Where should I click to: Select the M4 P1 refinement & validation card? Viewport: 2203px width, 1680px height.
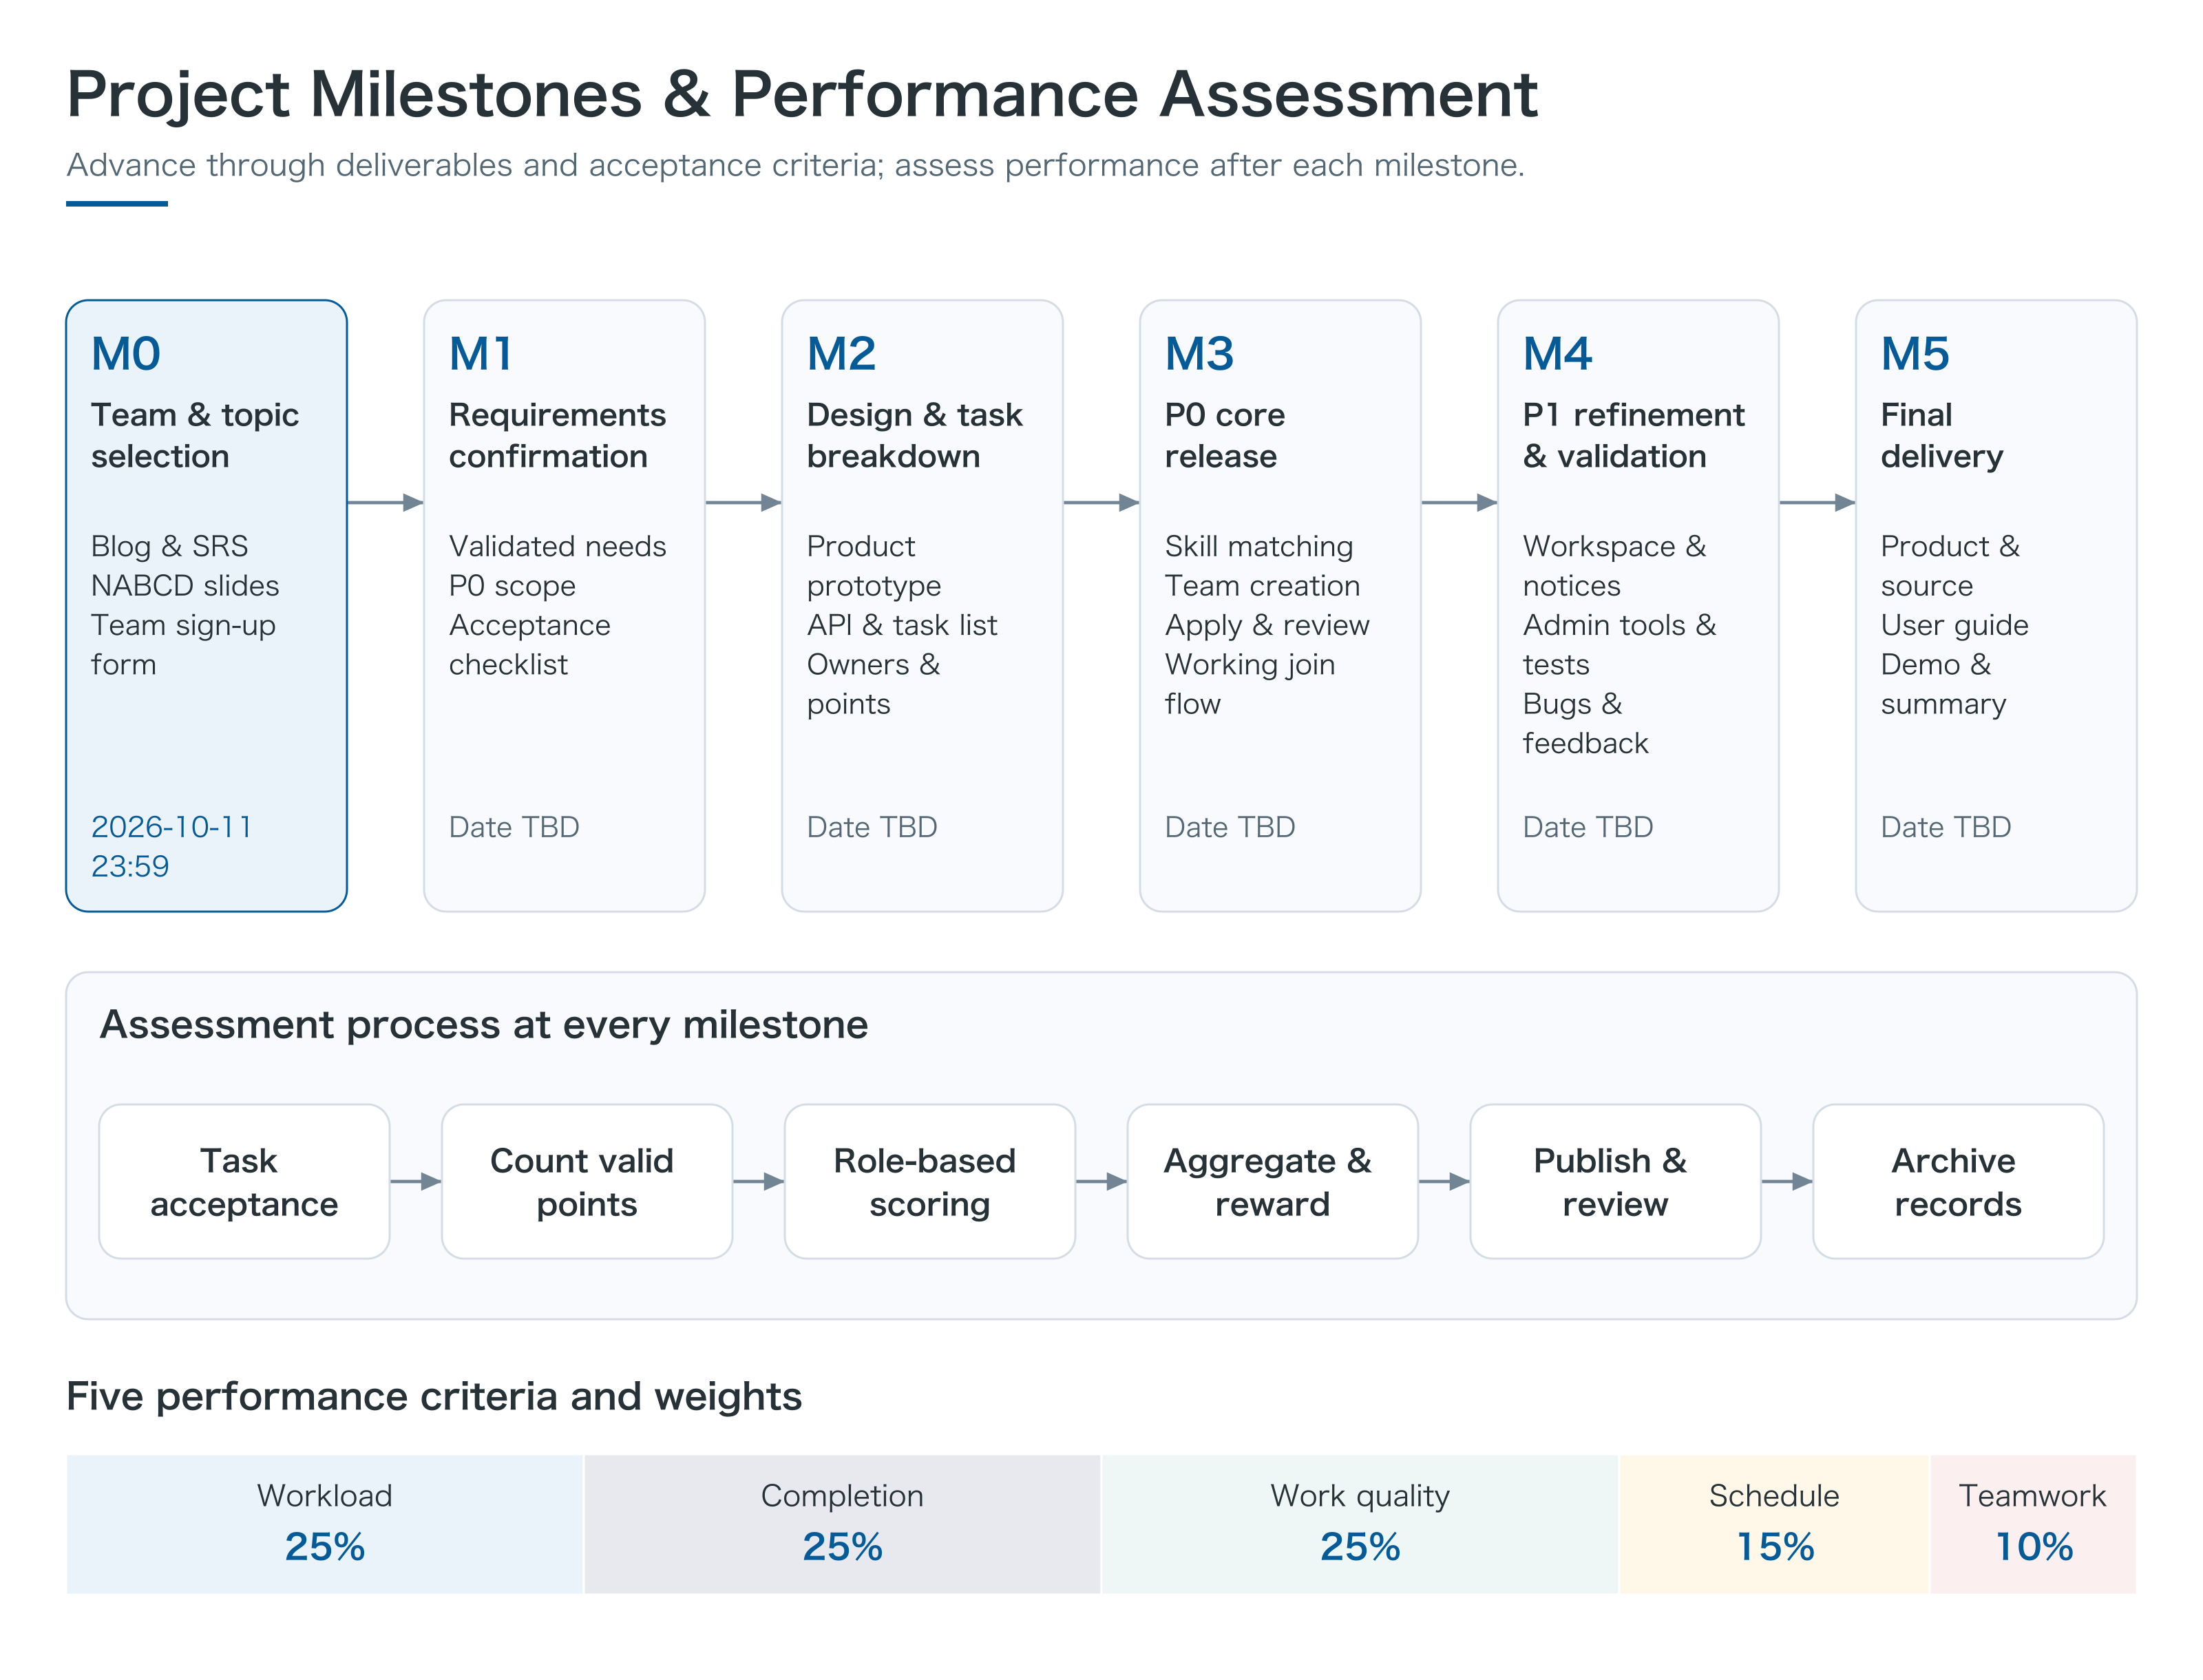(1638, 605)
